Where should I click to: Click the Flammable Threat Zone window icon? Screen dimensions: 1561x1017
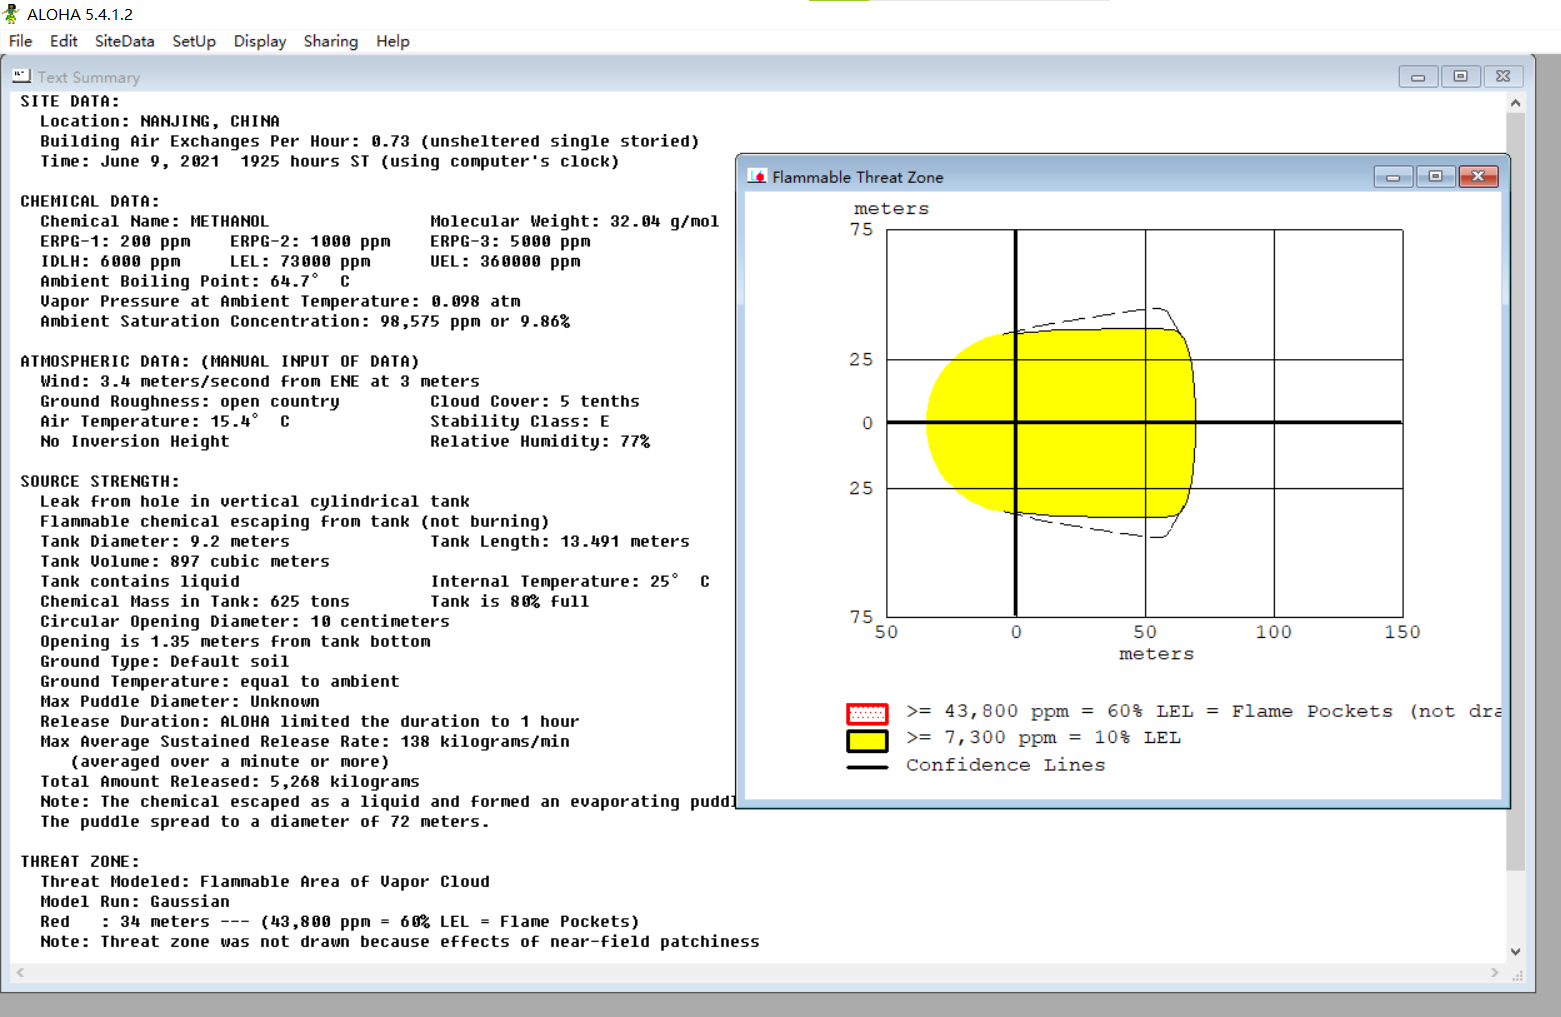[x=757, y=176]
